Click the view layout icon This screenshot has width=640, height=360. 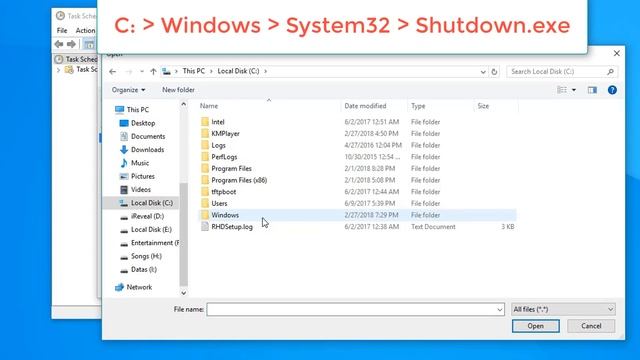coord(562,90)
